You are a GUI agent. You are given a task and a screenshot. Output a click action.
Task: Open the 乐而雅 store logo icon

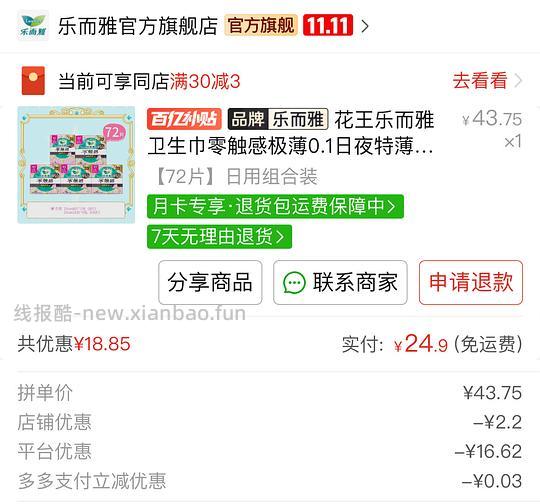tap(33, 25)
